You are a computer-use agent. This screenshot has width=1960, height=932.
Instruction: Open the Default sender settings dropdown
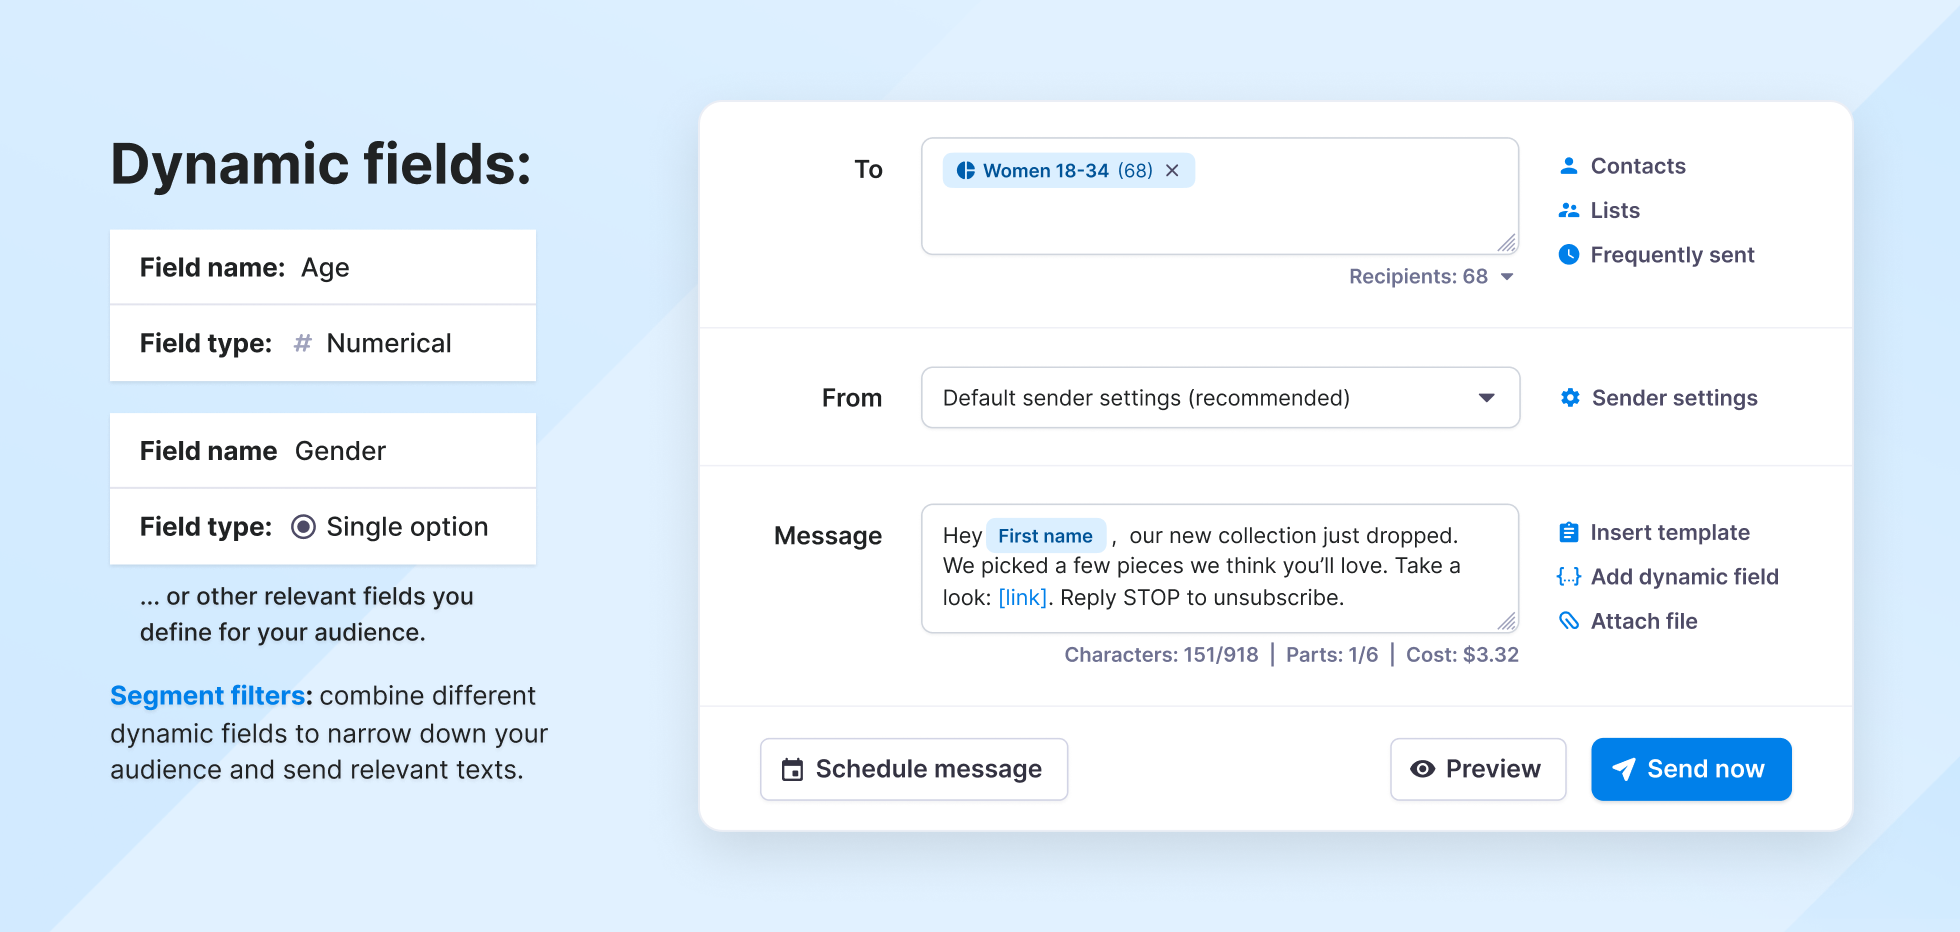point(1220,398)
